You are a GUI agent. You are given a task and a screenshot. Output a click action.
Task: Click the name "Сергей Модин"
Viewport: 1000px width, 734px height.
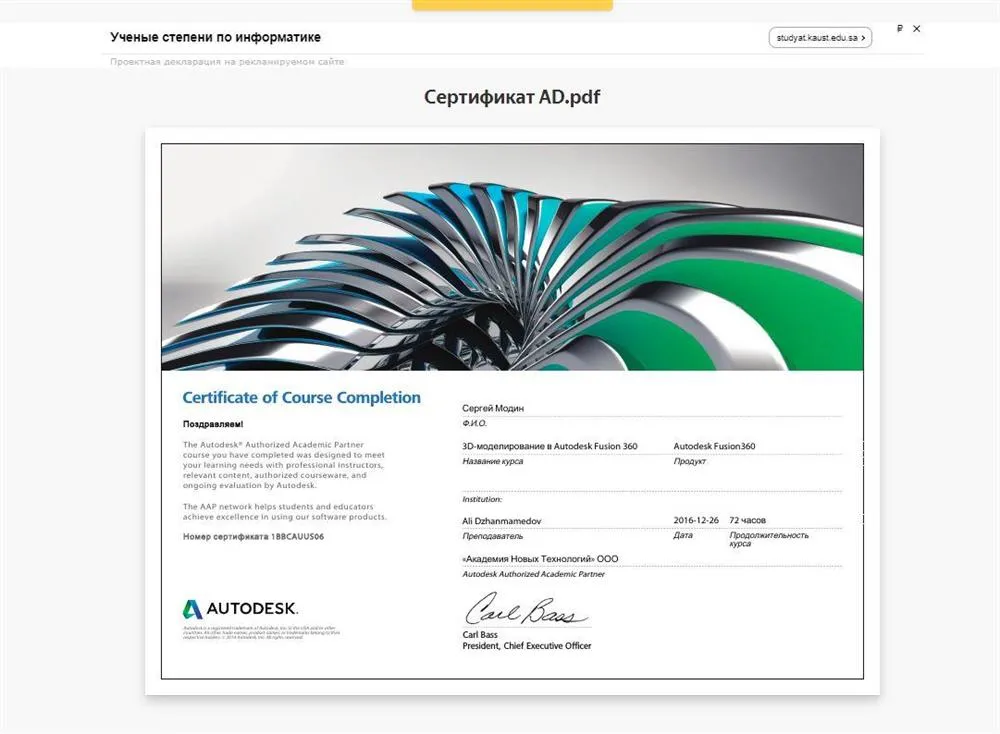coord(493,408)
